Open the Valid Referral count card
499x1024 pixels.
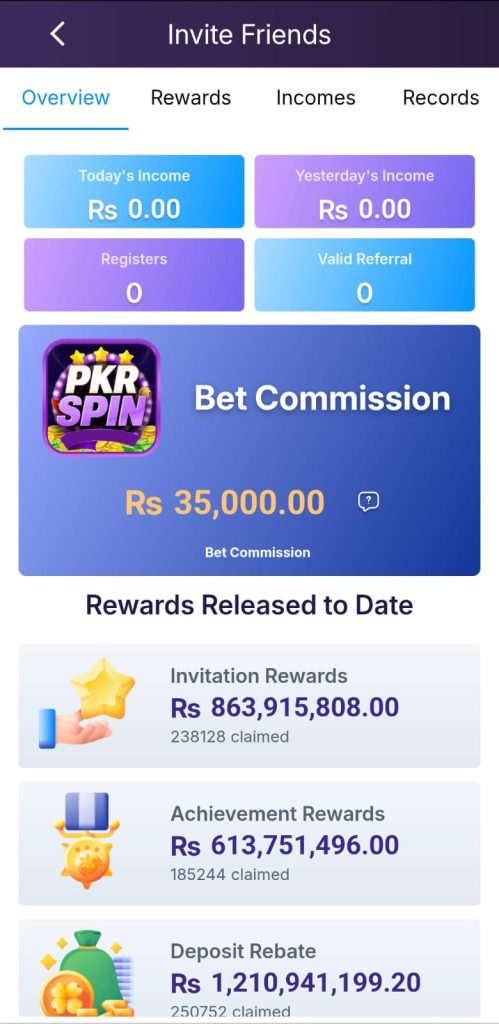[x=364, y=275]
